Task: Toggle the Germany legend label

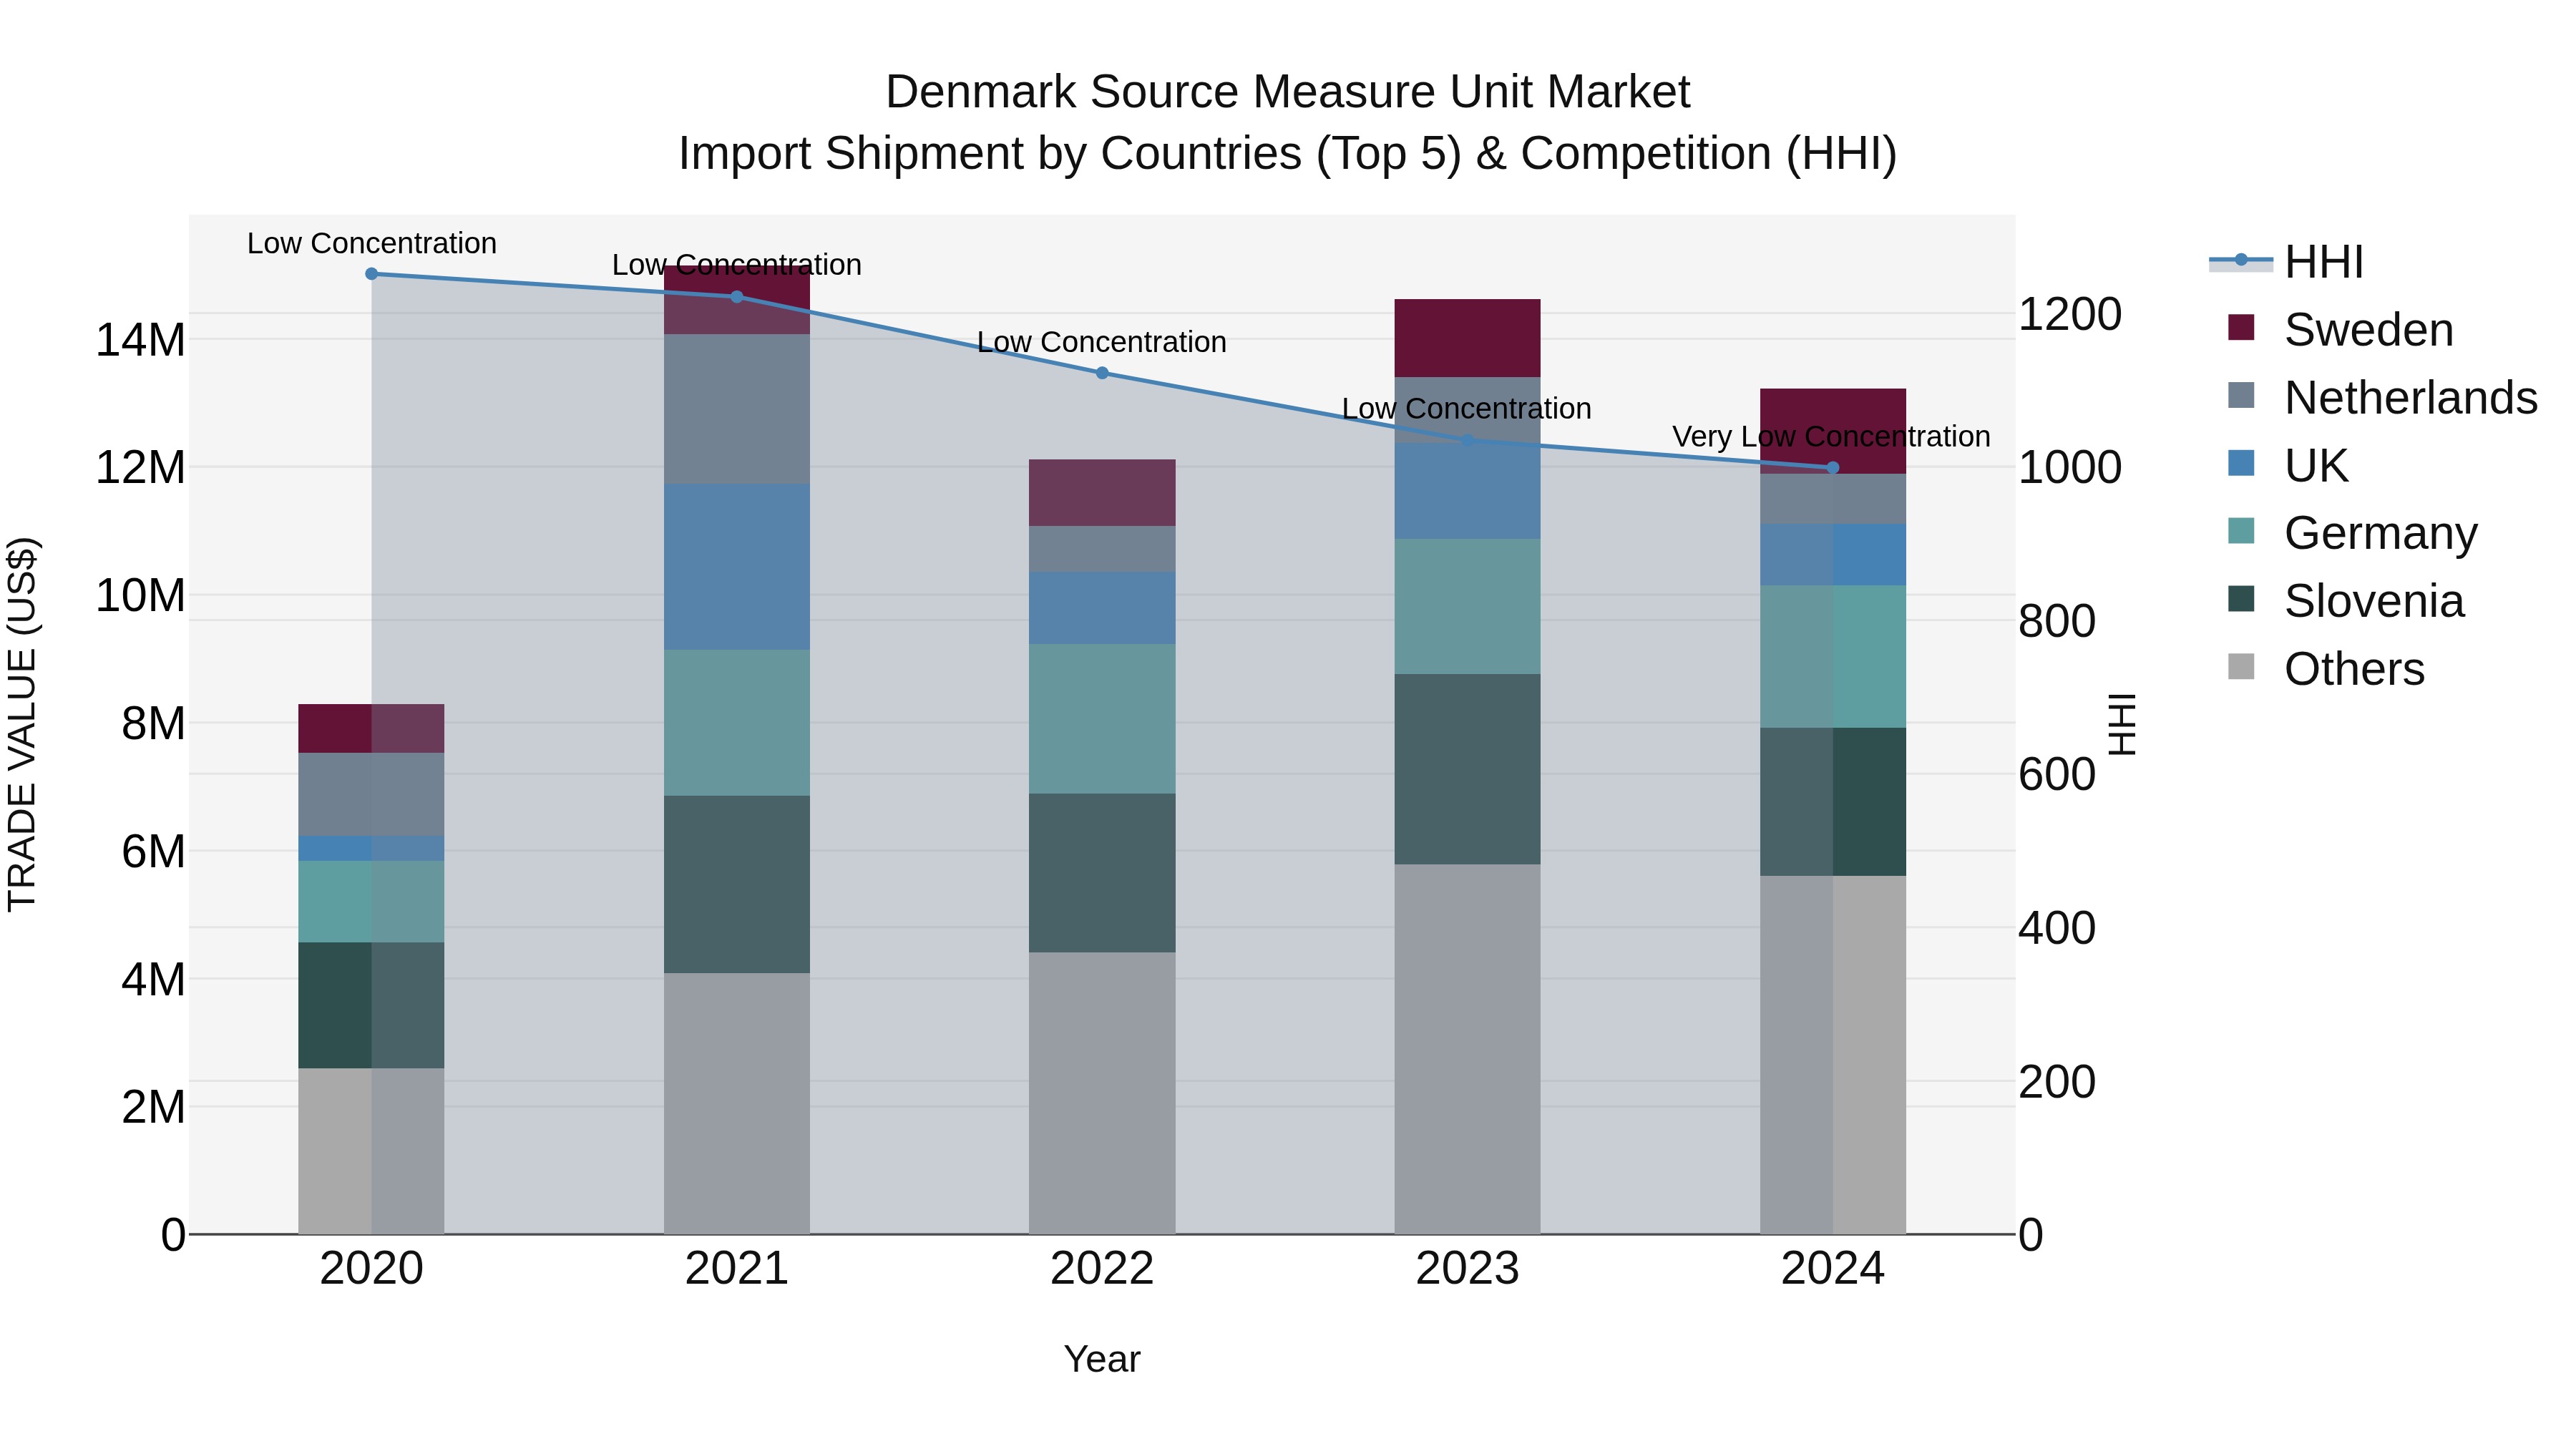Action: click(x=2381, y=533)
